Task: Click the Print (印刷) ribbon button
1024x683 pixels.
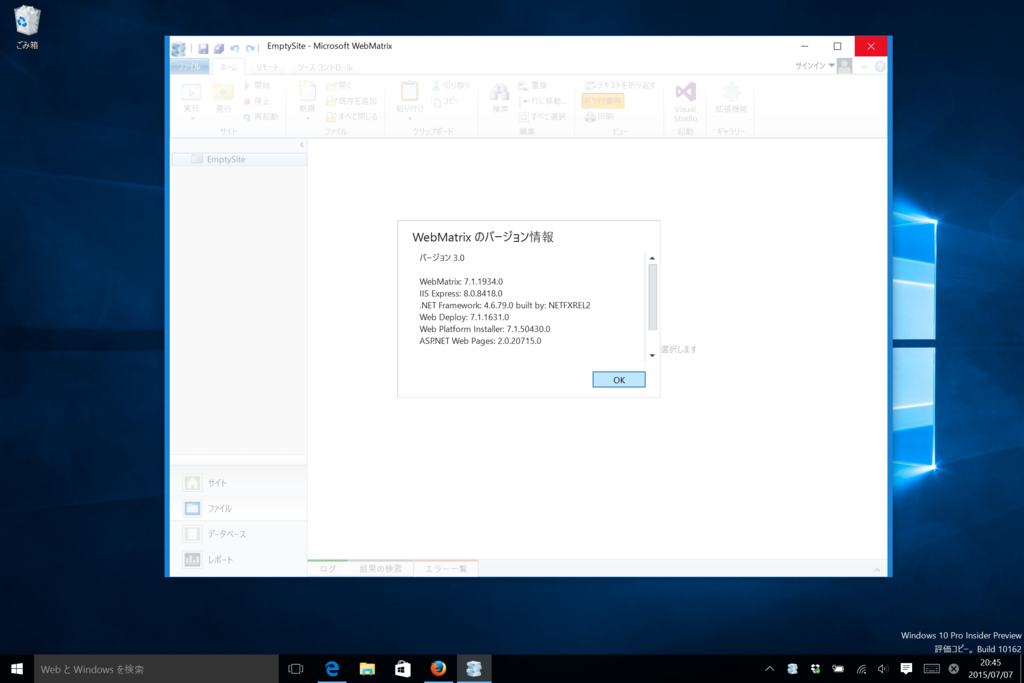Action: point(599,117)
